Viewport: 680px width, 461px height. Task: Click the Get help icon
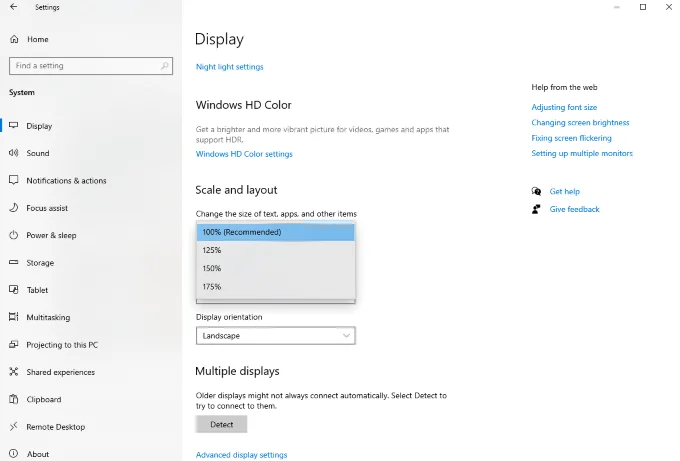(x=537, y=191)
